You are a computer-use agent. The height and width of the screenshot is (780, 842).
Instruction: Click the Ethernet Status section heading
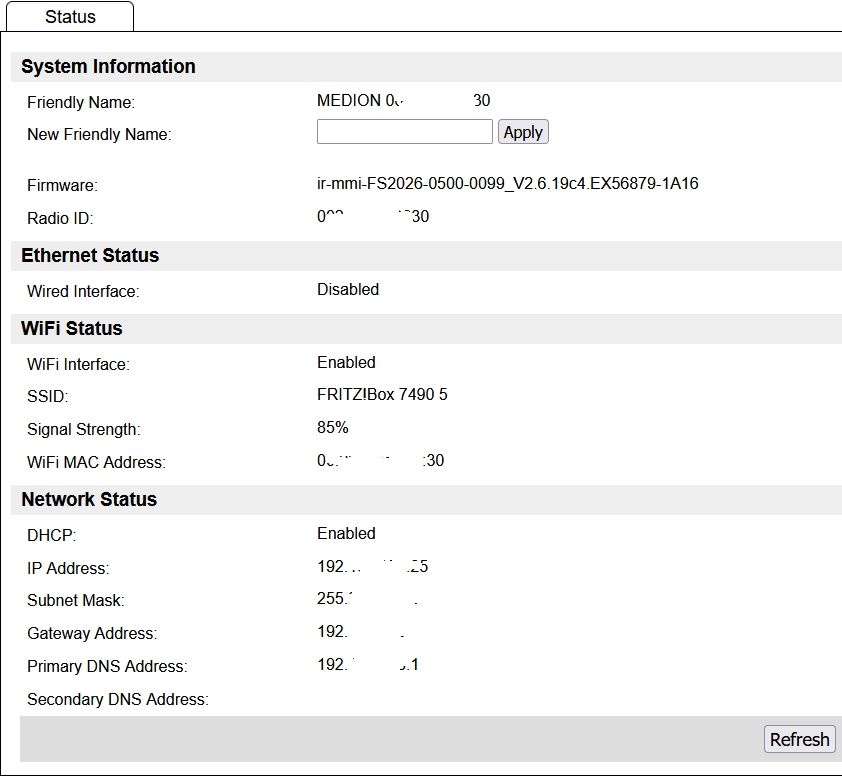point(90,256)
